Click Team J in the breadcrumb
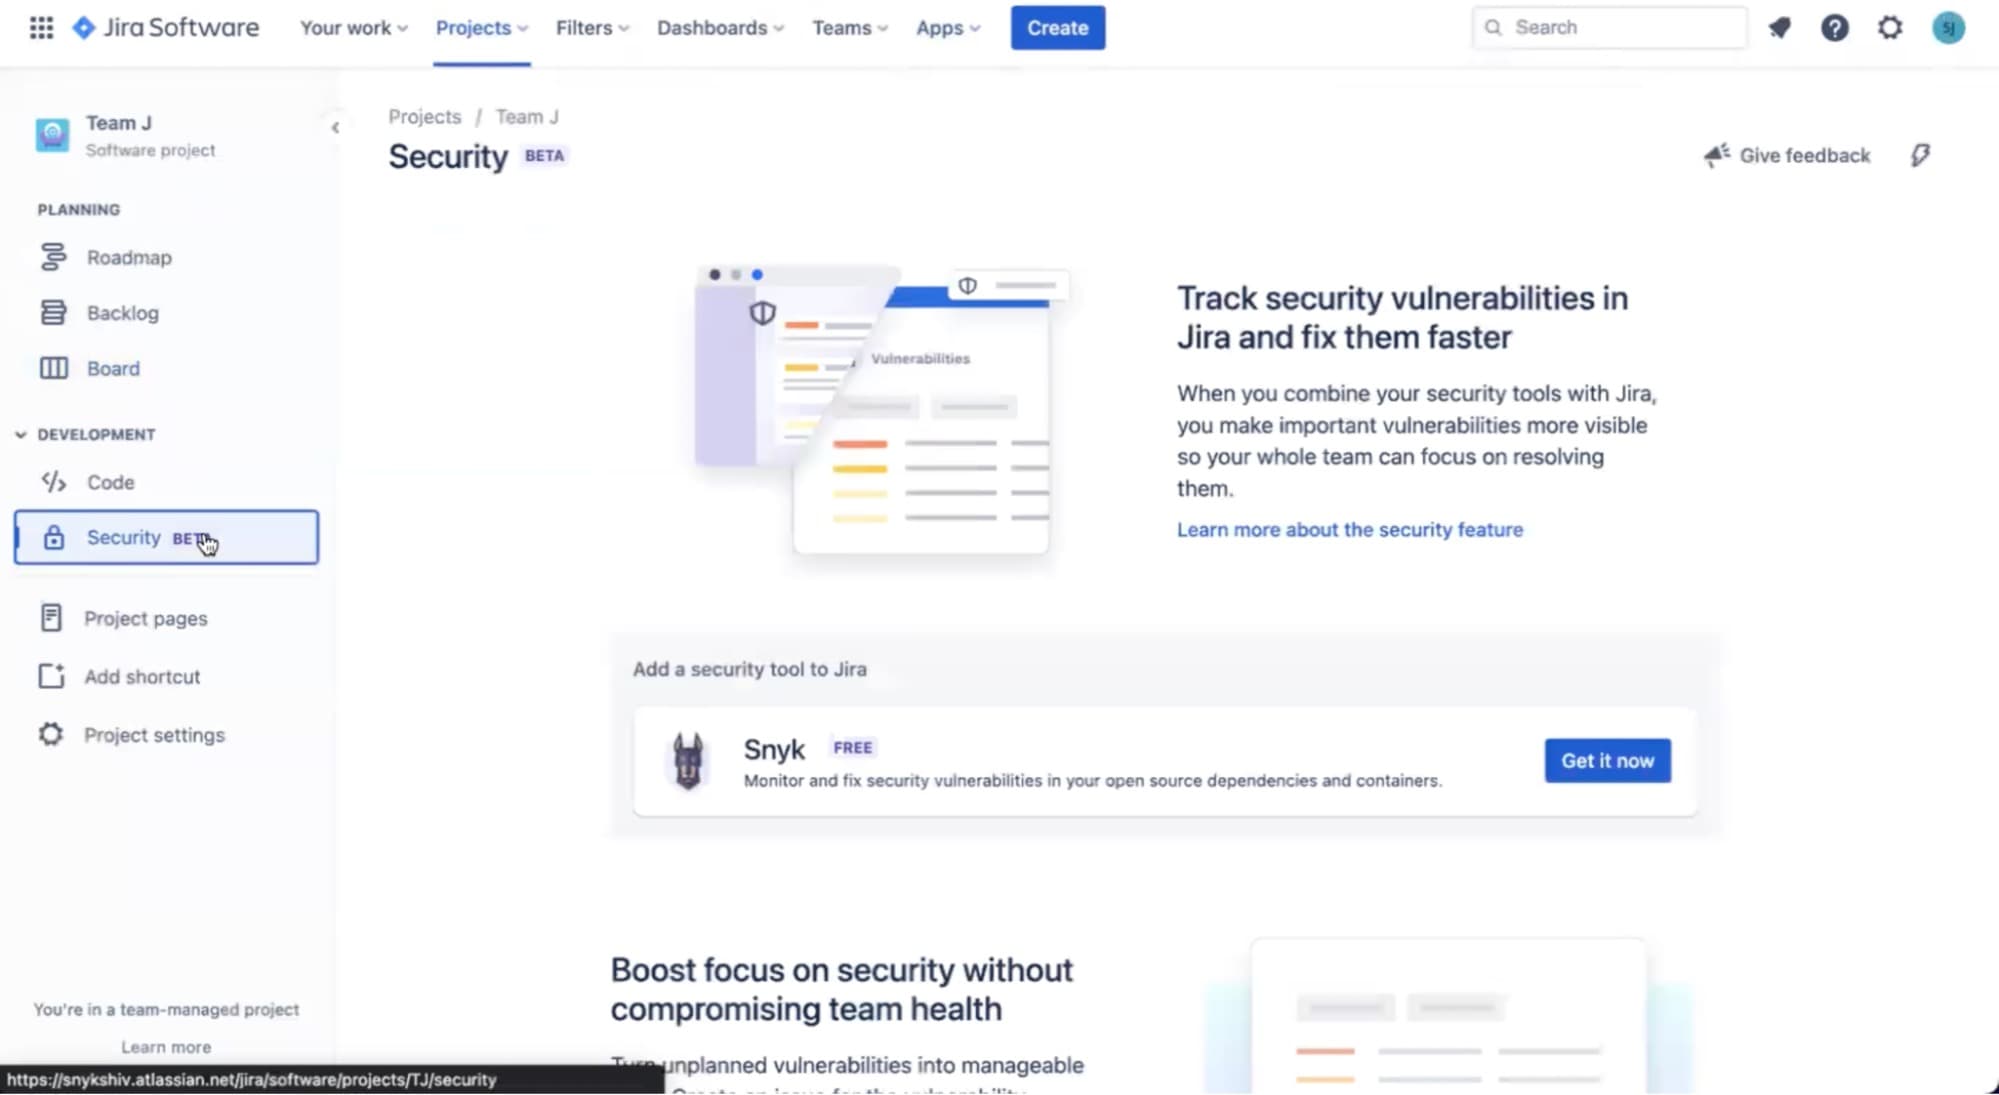This screenshot has height=1095, width=1999. click(527, 116)
